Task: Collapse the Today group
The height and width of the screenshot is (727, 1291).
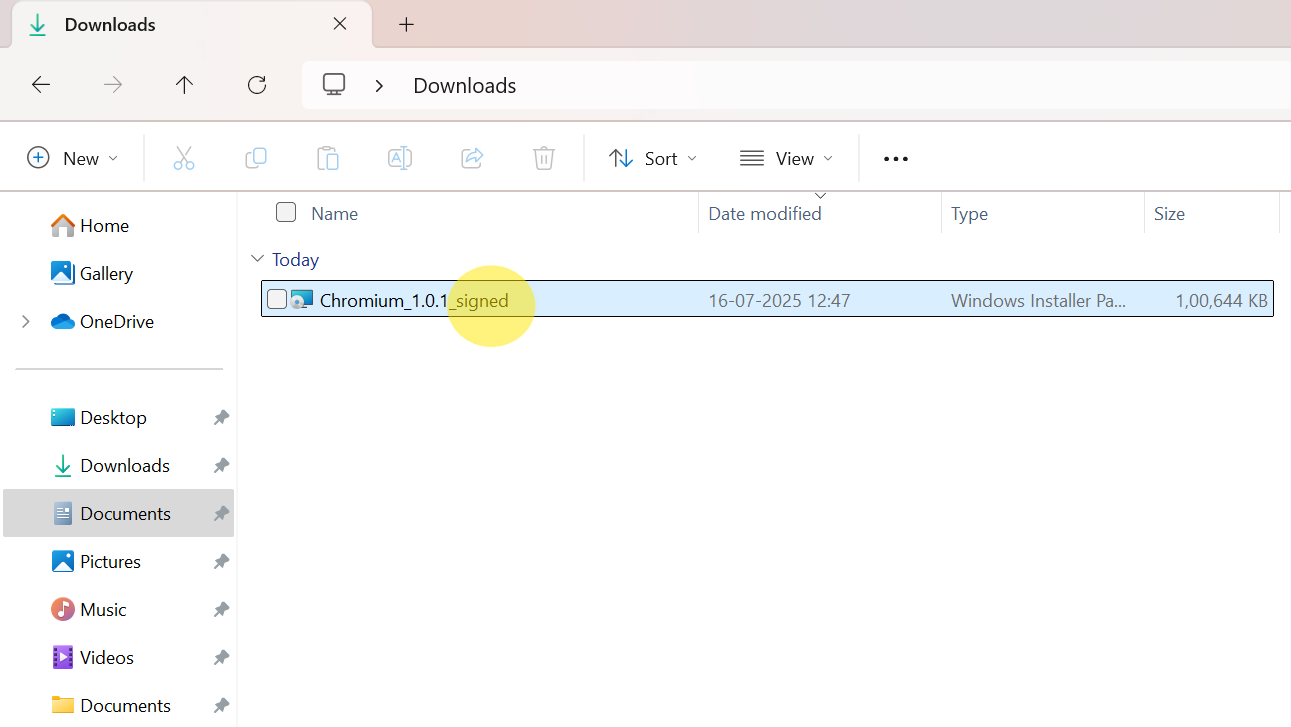Action: (257, 259)
